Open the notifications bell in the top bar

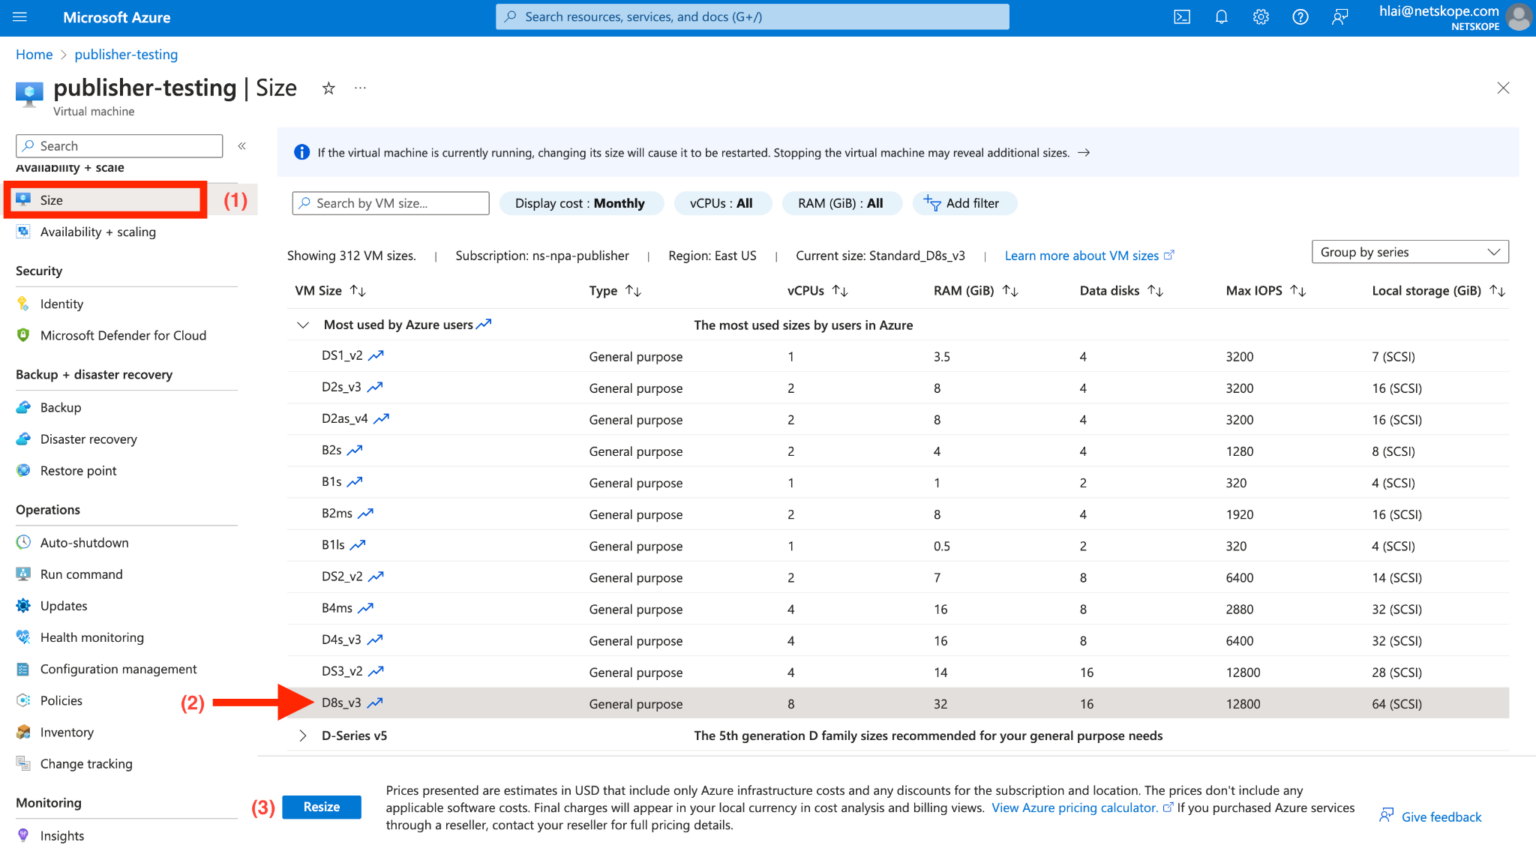point(1221,17)
